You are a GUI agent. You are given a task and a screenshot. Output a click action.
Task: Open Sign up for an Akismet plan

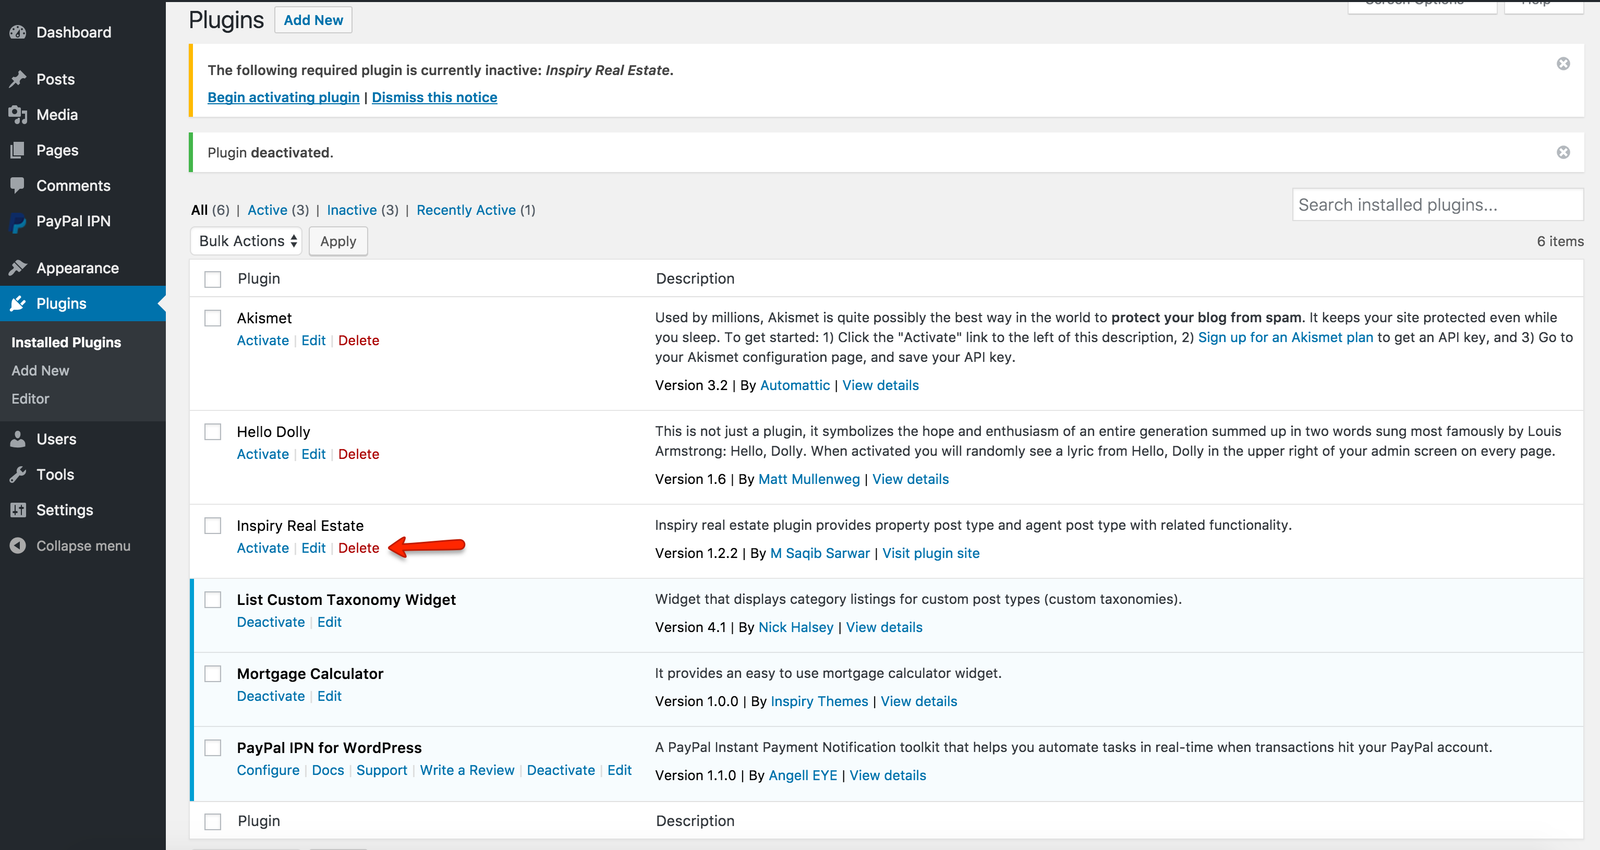pos(1286,337)
